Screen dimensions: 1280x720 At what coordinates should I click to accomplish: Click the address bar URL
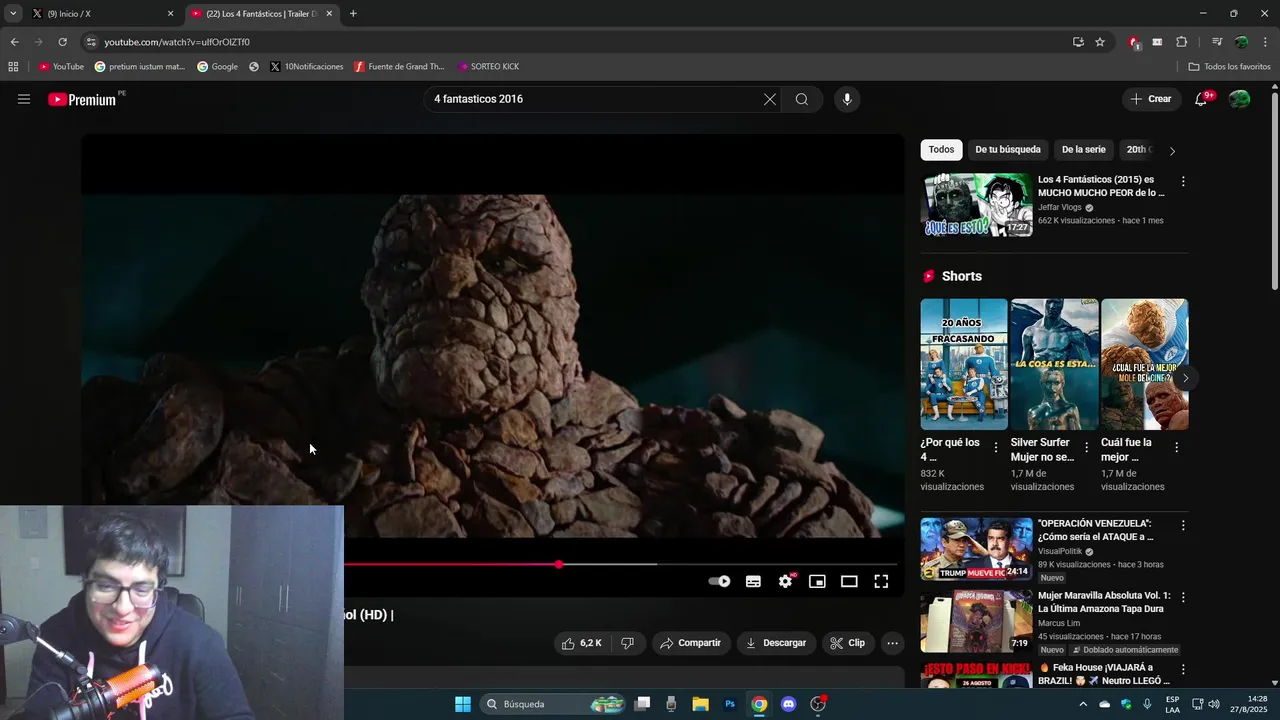pyautogui.click(x=177, y=42)
